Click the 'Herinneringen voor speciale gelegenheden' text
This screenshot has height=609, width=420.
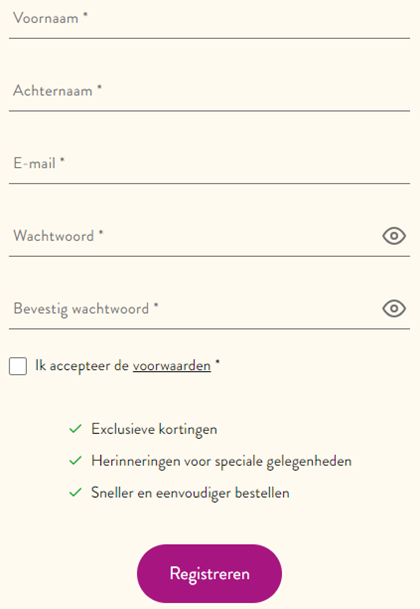pyautogui.click(x=221, y=461)
